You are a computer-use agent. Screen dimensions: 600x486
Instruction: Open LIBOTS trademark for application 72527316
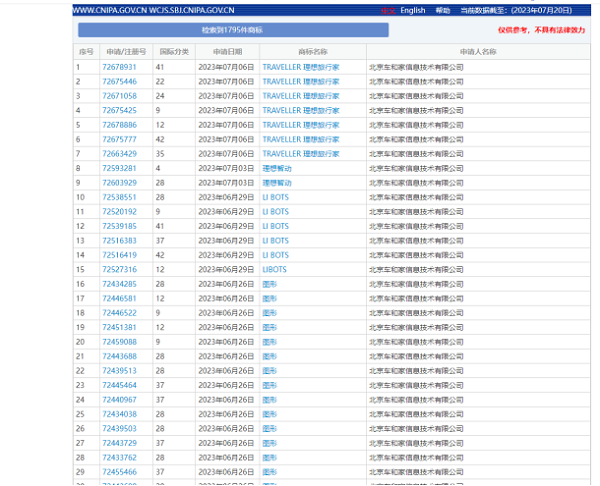click(x=274, y=270)
